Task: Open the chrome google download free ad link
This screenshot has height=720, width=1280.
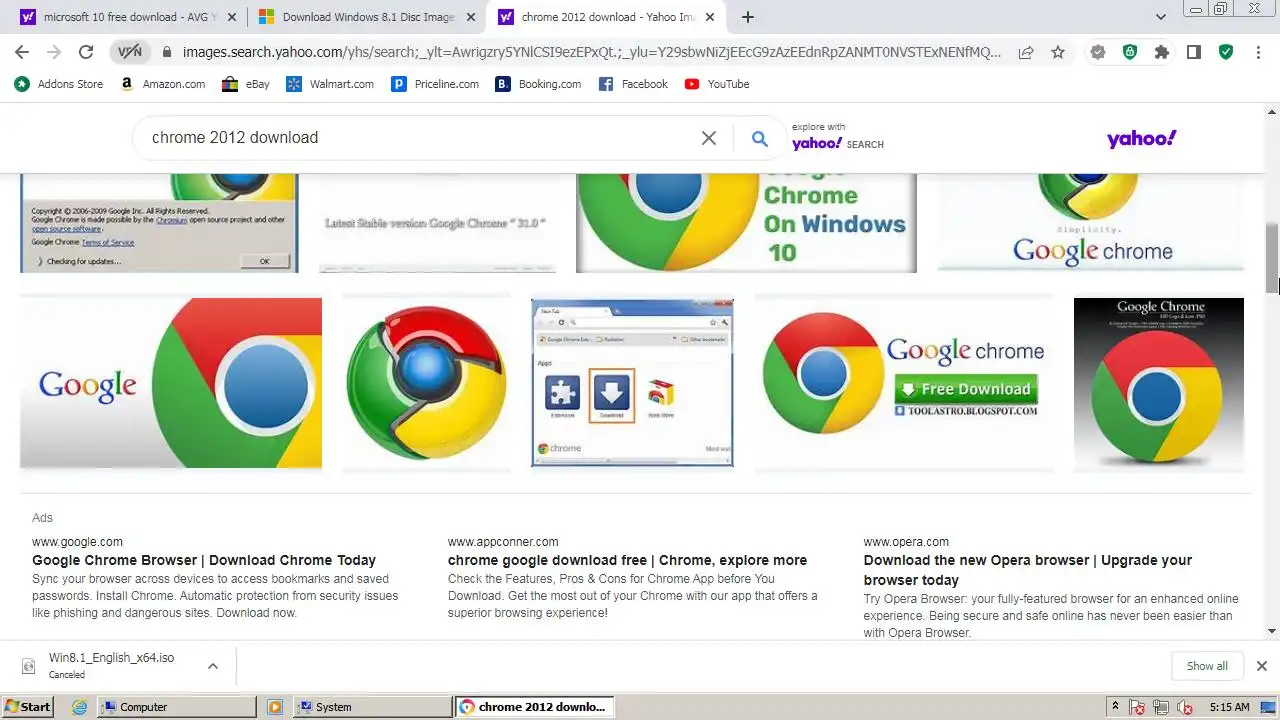Action: click(x=627, y=560)
